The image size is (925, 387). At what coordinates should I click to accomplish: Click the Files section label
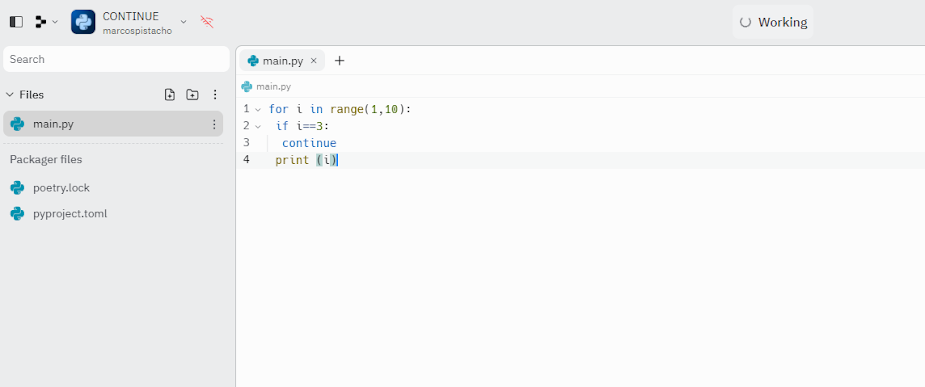pyautogui.click(x=31, y=94)
